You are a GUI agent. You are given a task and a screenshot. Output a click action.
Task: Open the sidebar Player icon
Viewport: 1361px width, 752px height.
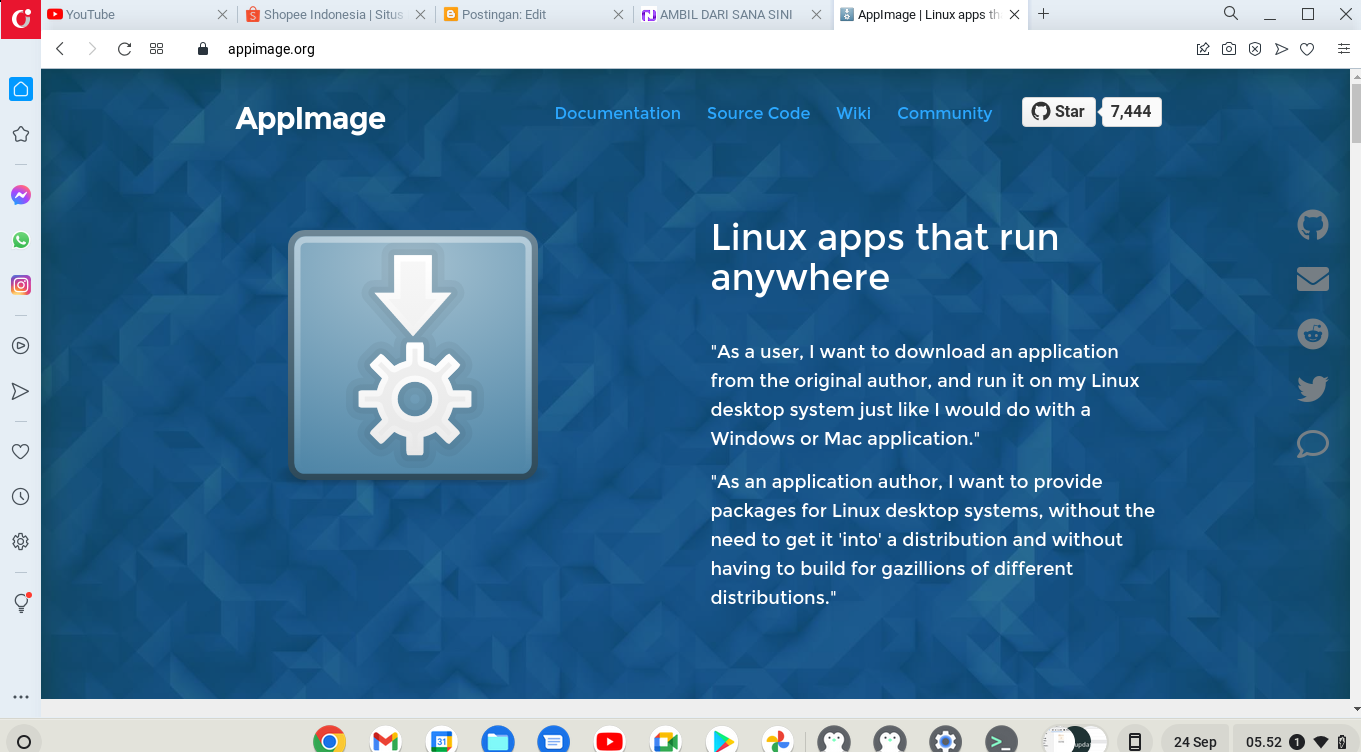[x=20, y=346]
